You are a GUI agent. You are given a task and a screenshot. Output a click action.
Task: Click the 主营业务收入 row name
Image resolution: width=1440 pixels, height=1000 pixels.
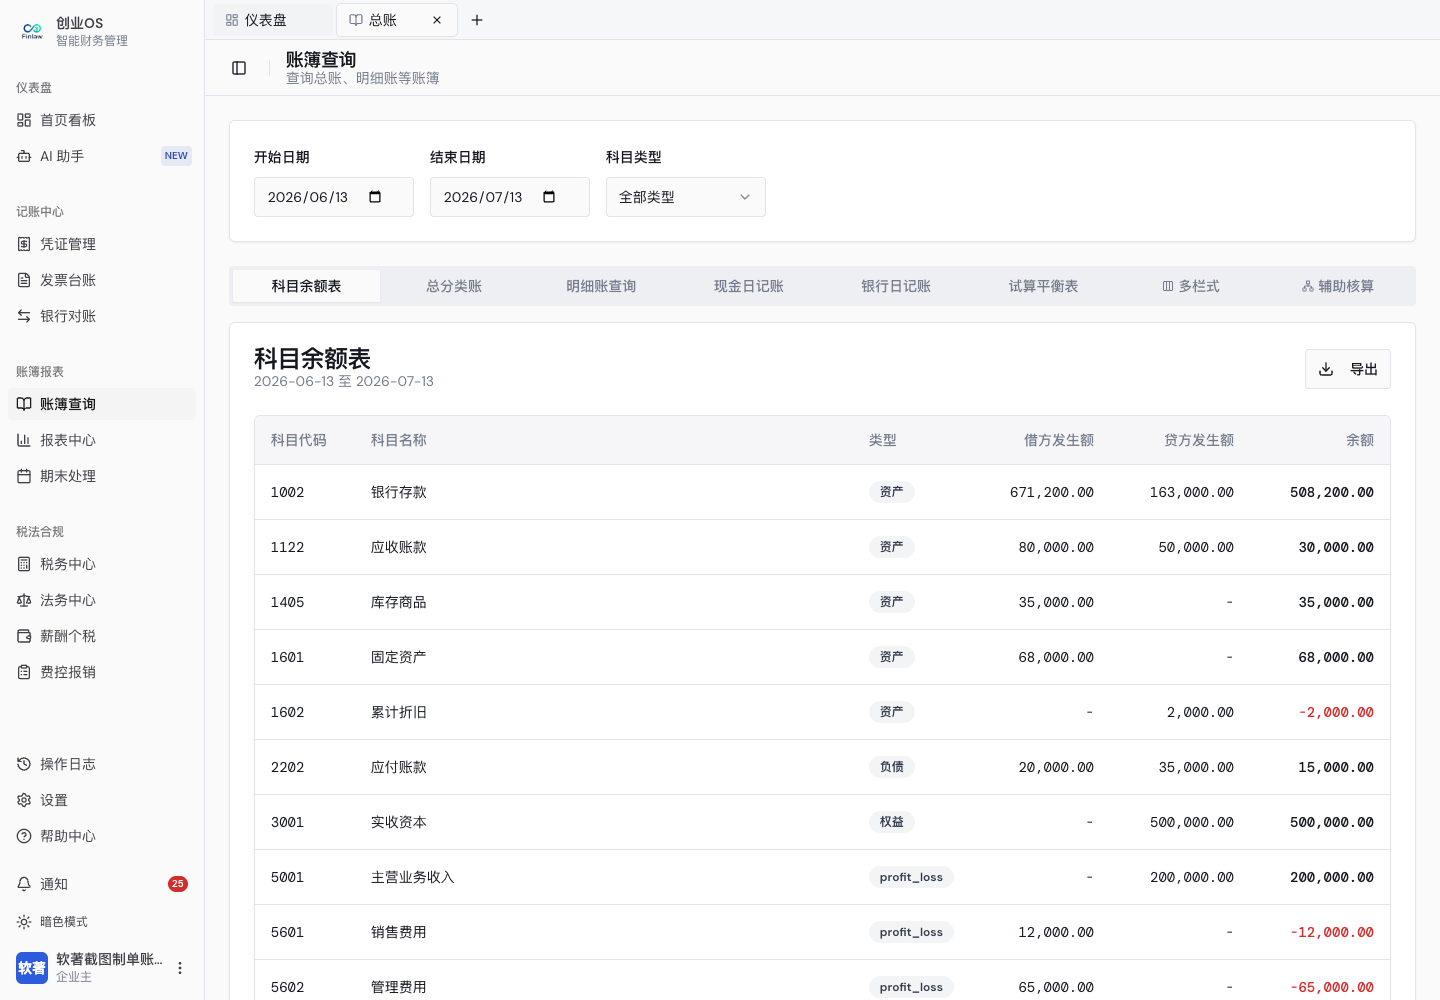tap(413, 877)
